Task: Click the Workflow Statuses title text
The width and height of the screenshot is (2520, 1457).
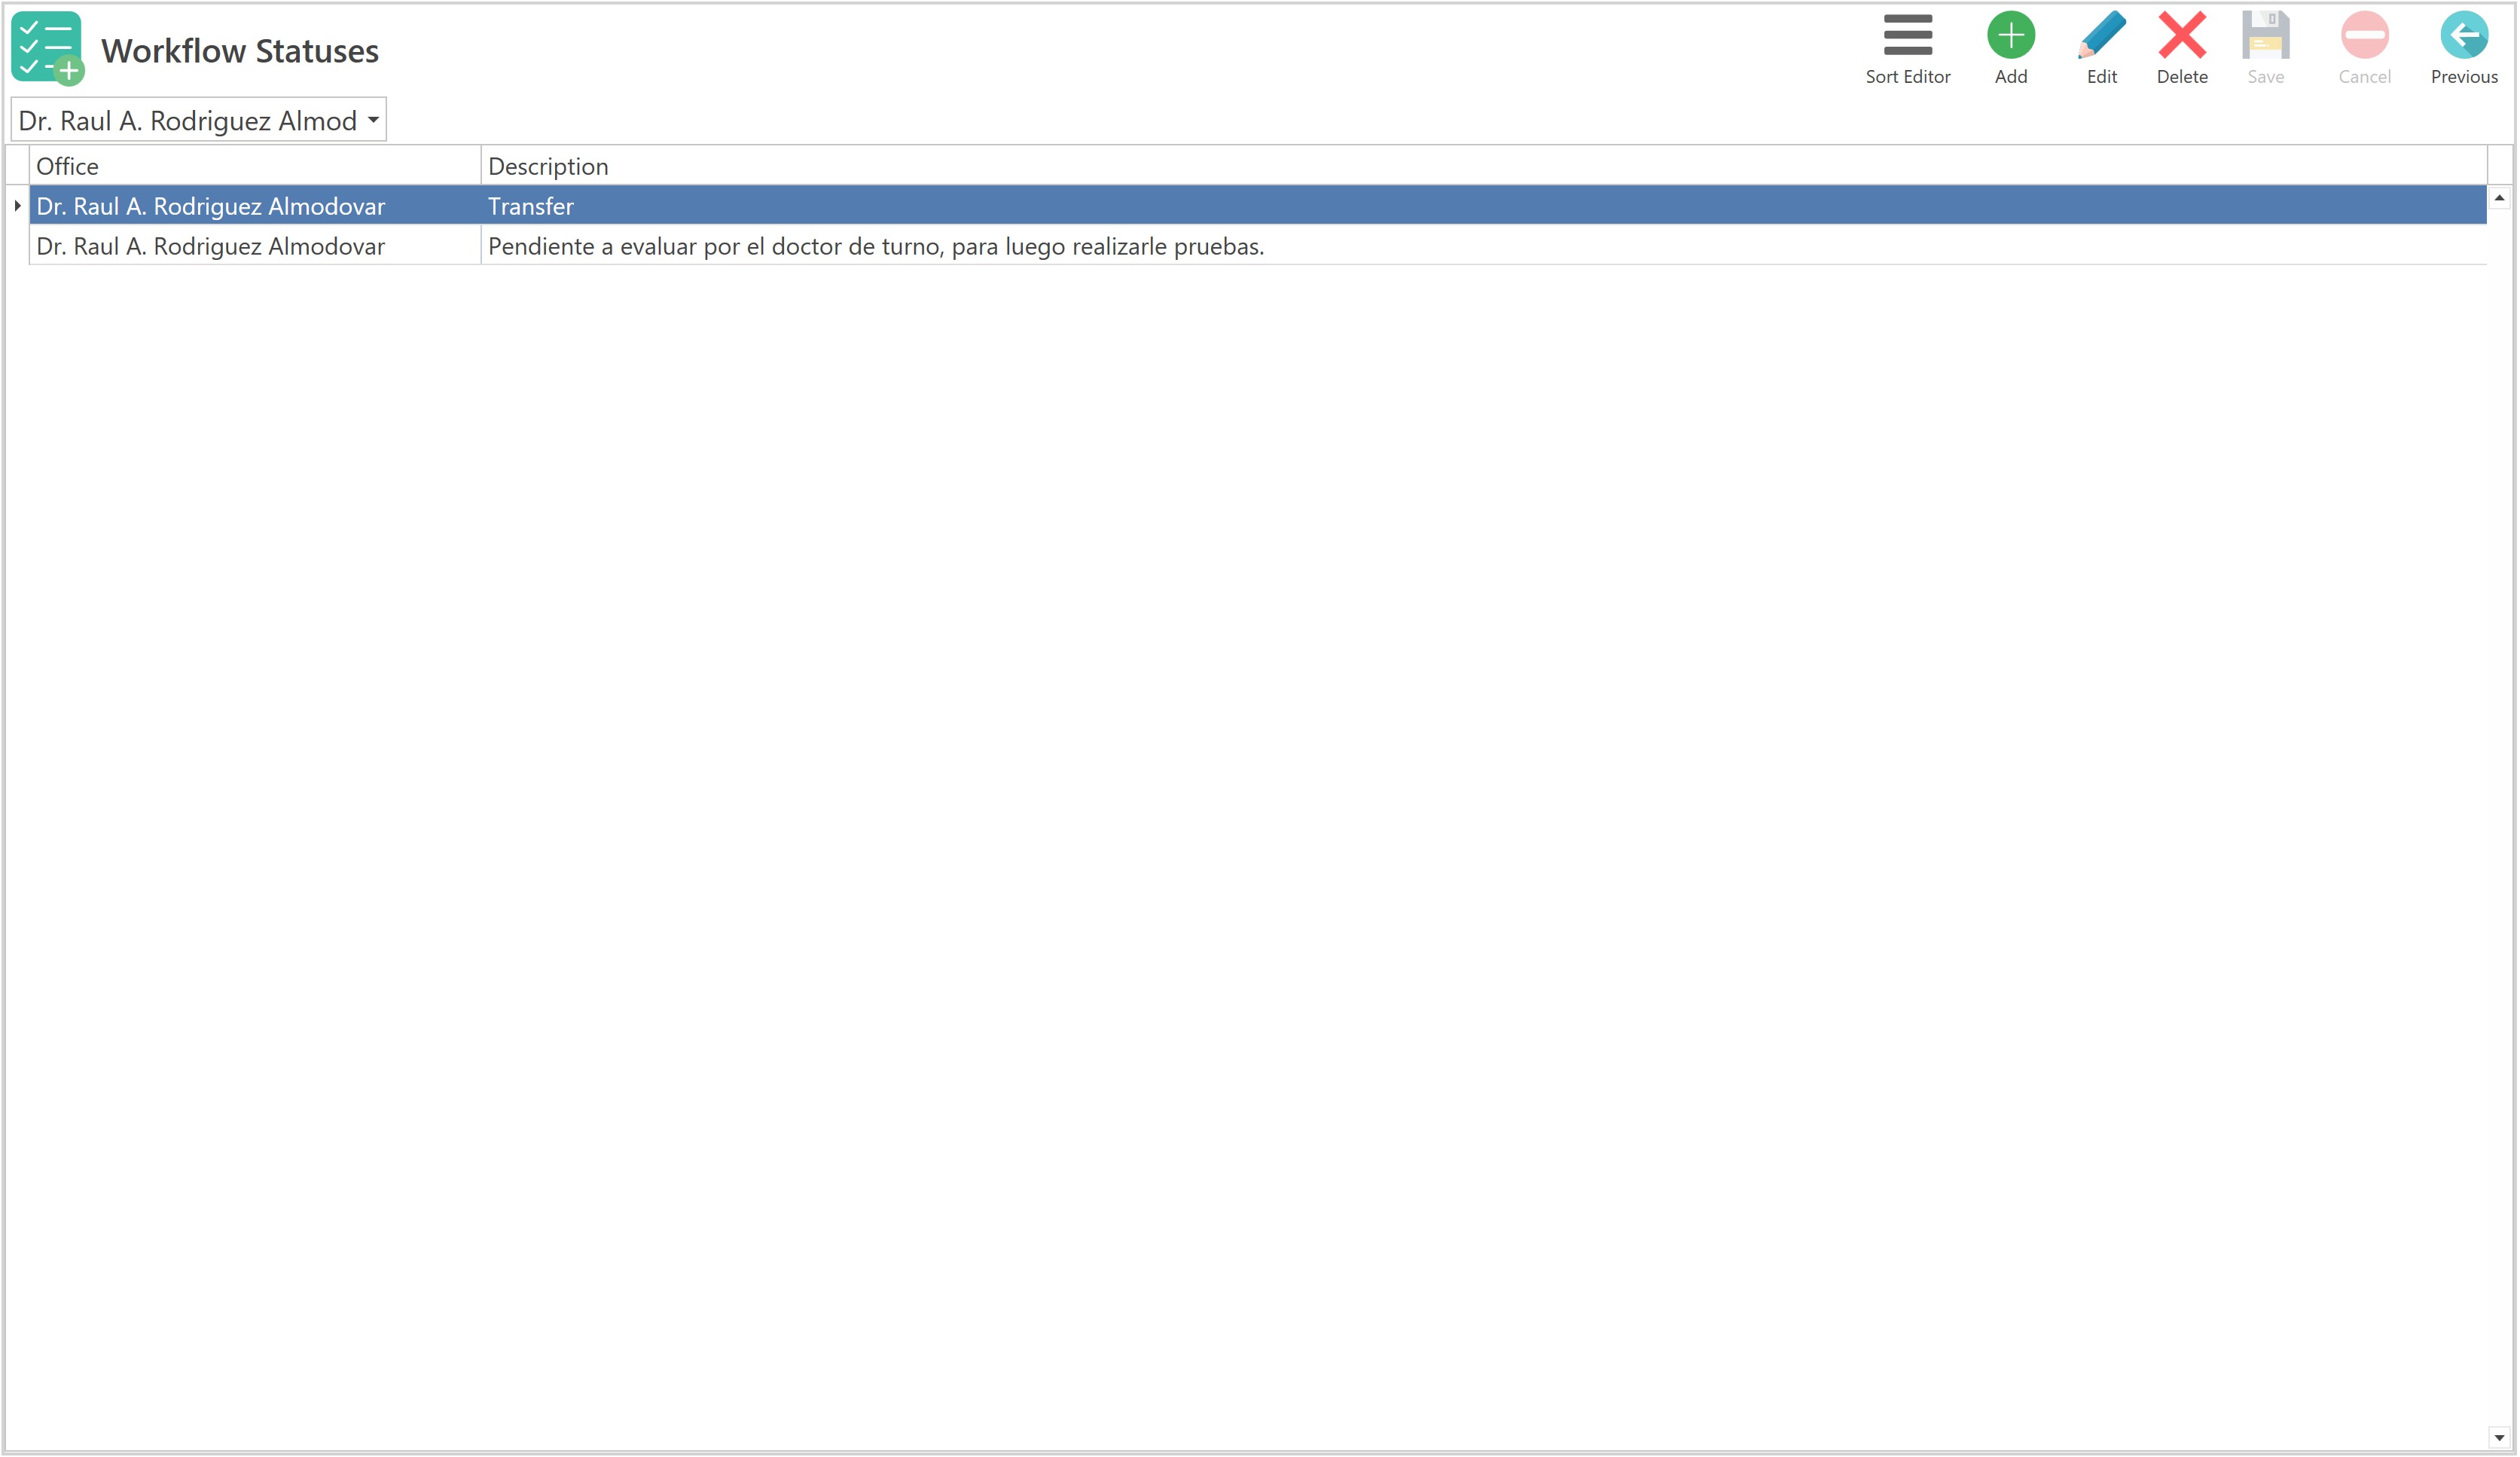Action: [240, 51]
